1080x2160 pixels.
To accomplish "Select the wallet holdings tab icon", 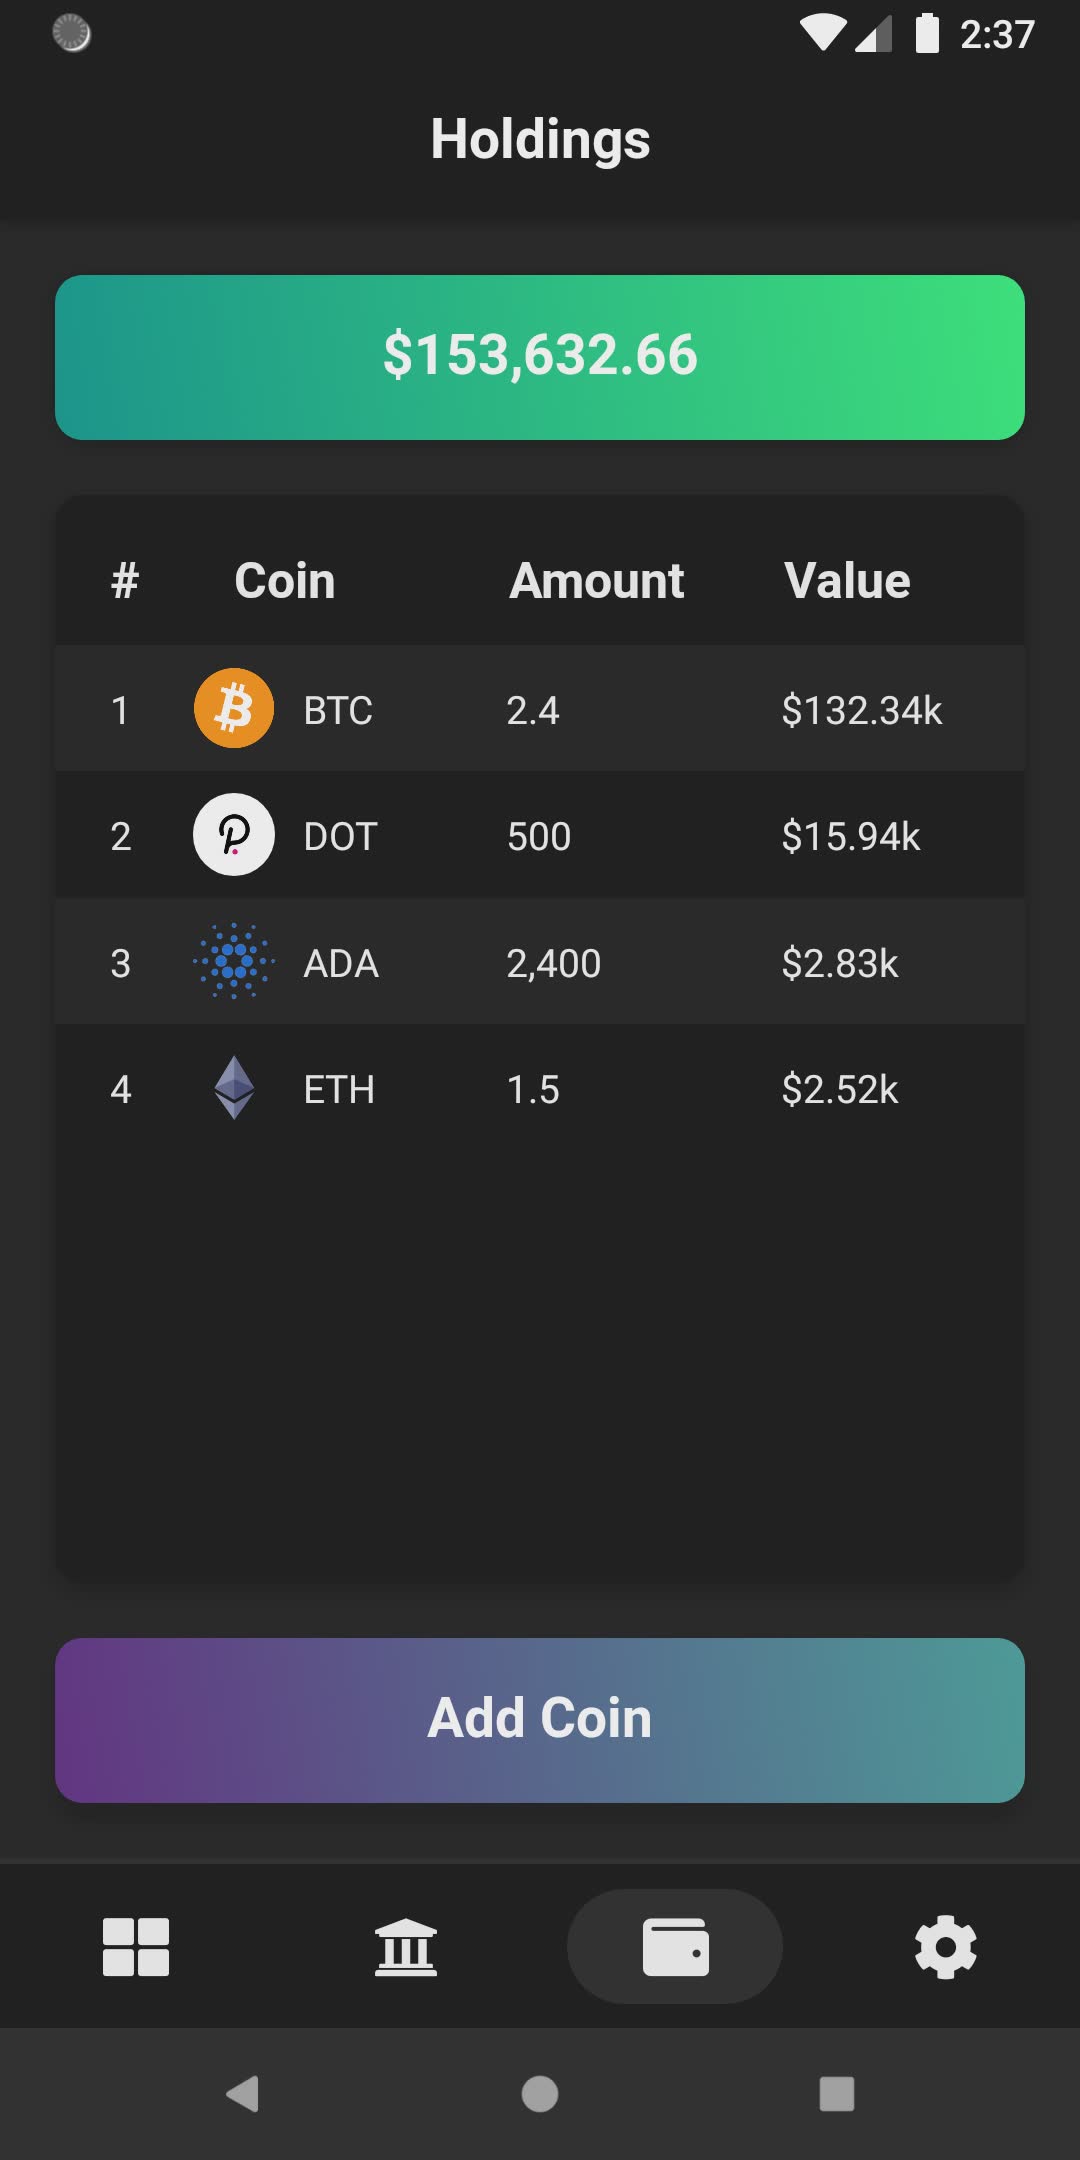I will click(675, 1947).
